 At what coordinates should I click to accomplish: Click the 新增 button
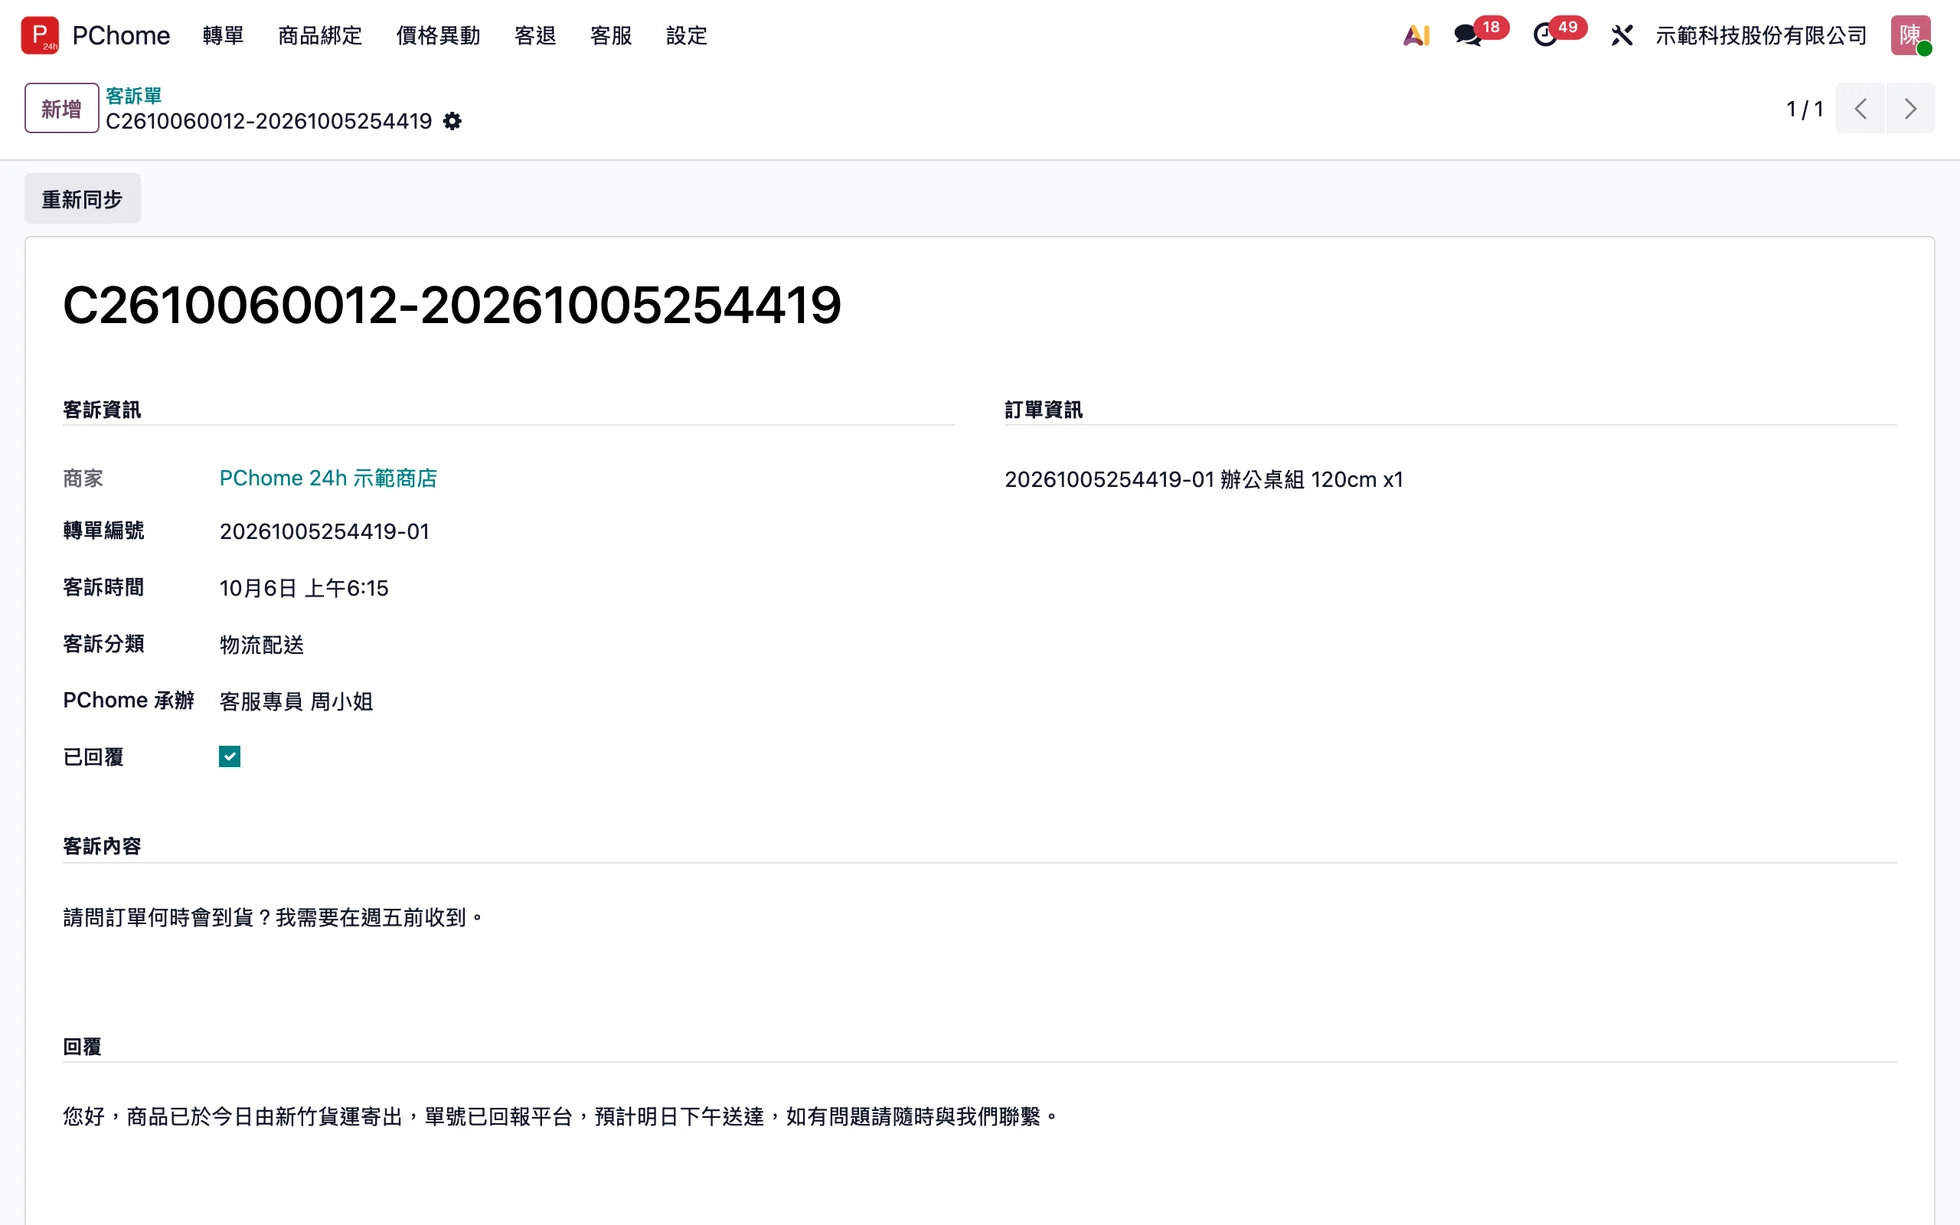61,108
